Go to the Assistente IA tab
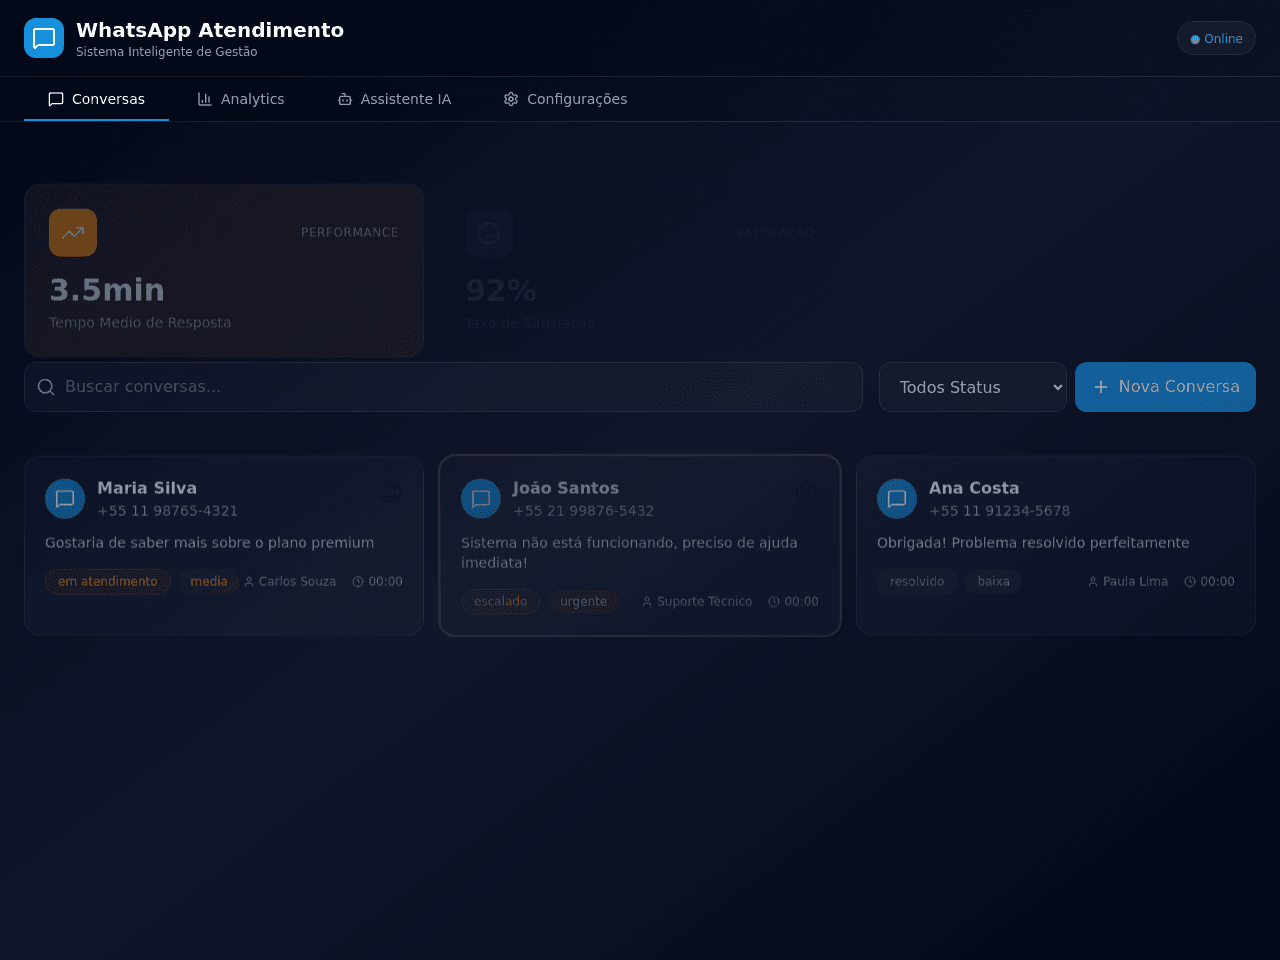The width and height of the screenshot is (1280, 960). coord(394,99)
